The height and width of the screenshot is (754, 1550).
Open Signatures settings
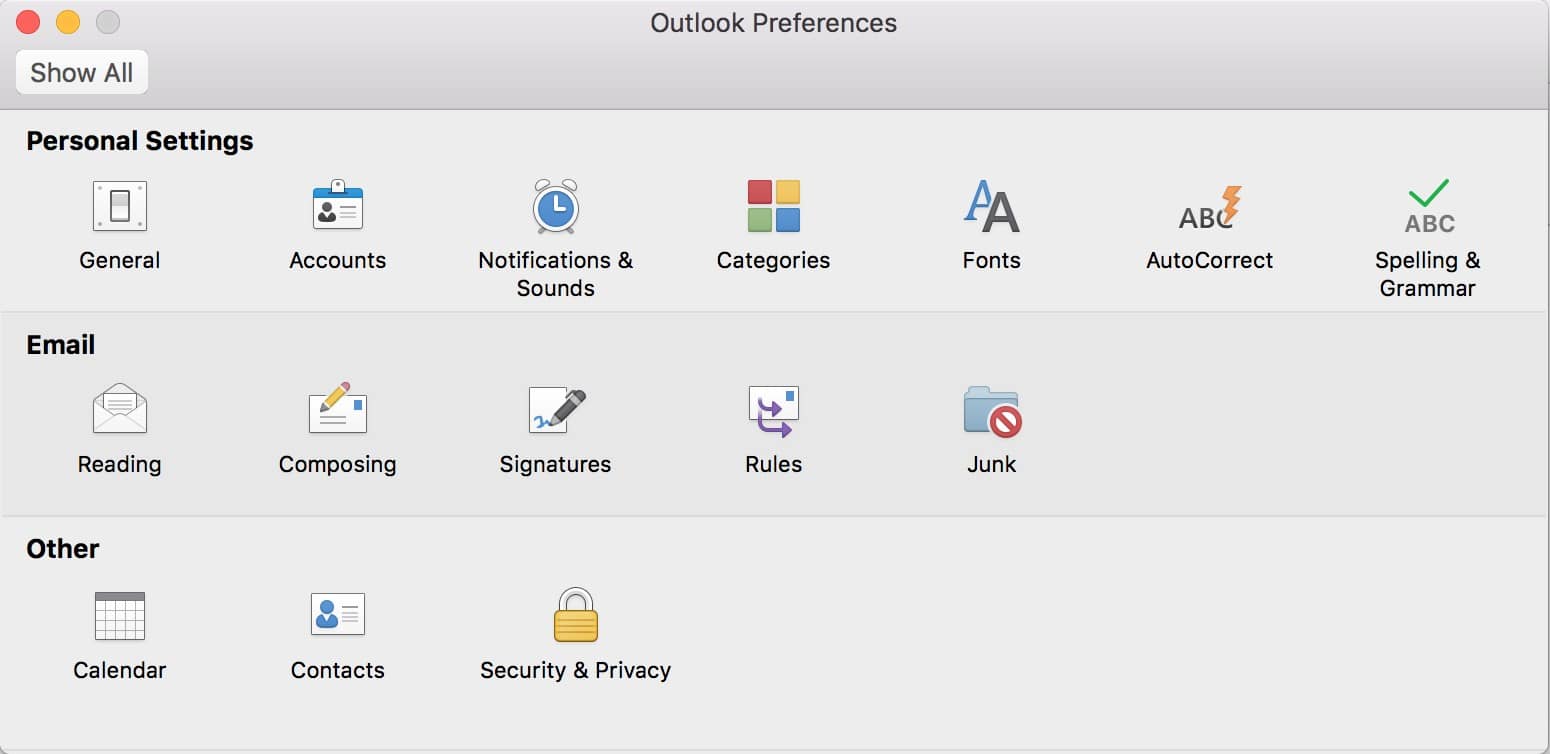[x=555, y=410]
